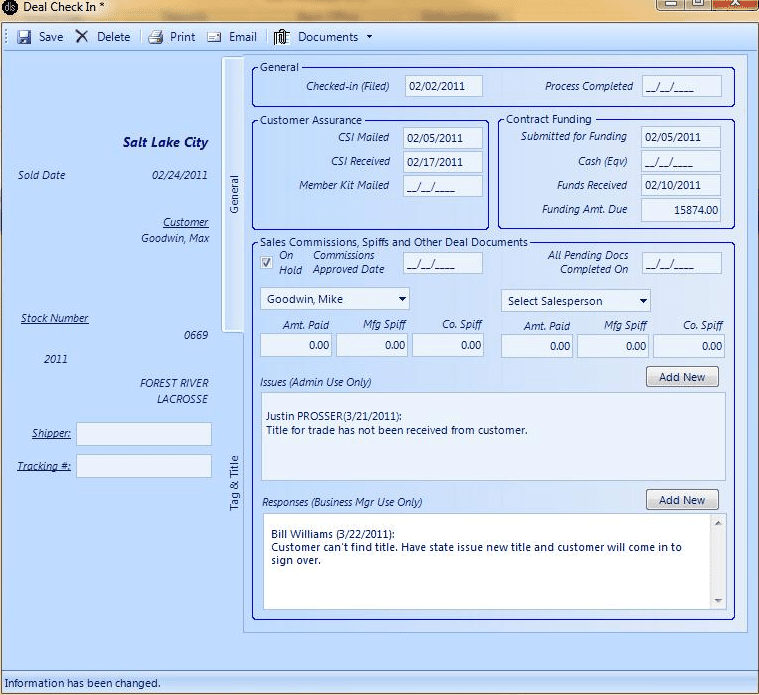Image resolution: width=759 pixels, height=695 pixels.
Task: Open the Documents dropdown arrow
Action: coord(369,37)
